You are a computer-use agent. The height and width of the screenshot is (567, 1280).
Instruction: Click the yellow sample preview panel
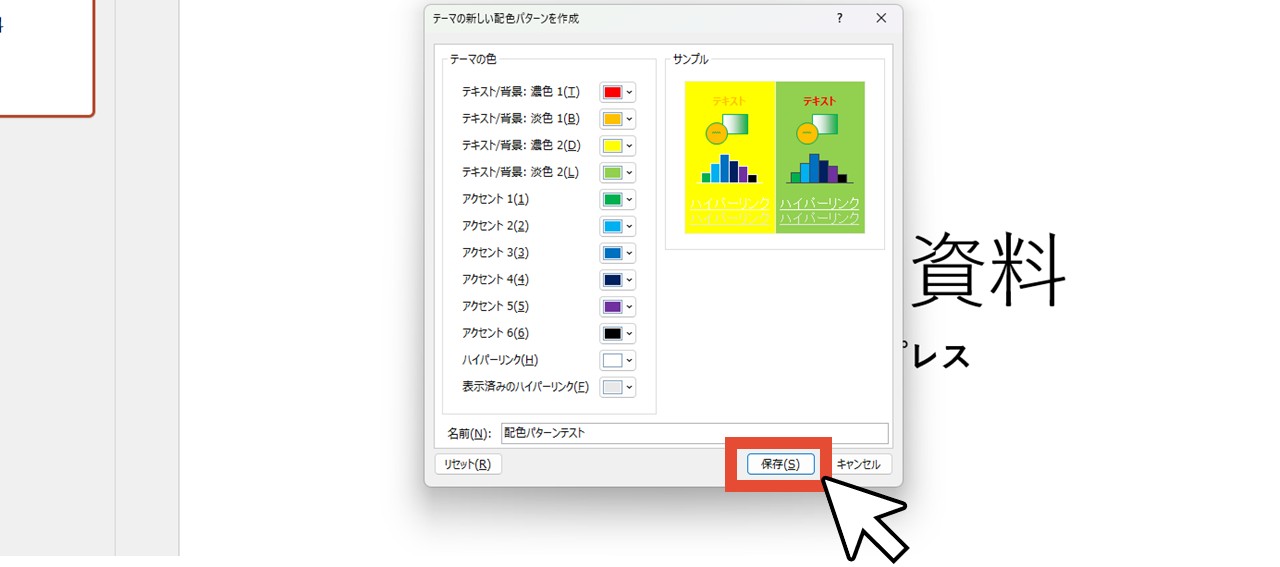click(729, 157)
